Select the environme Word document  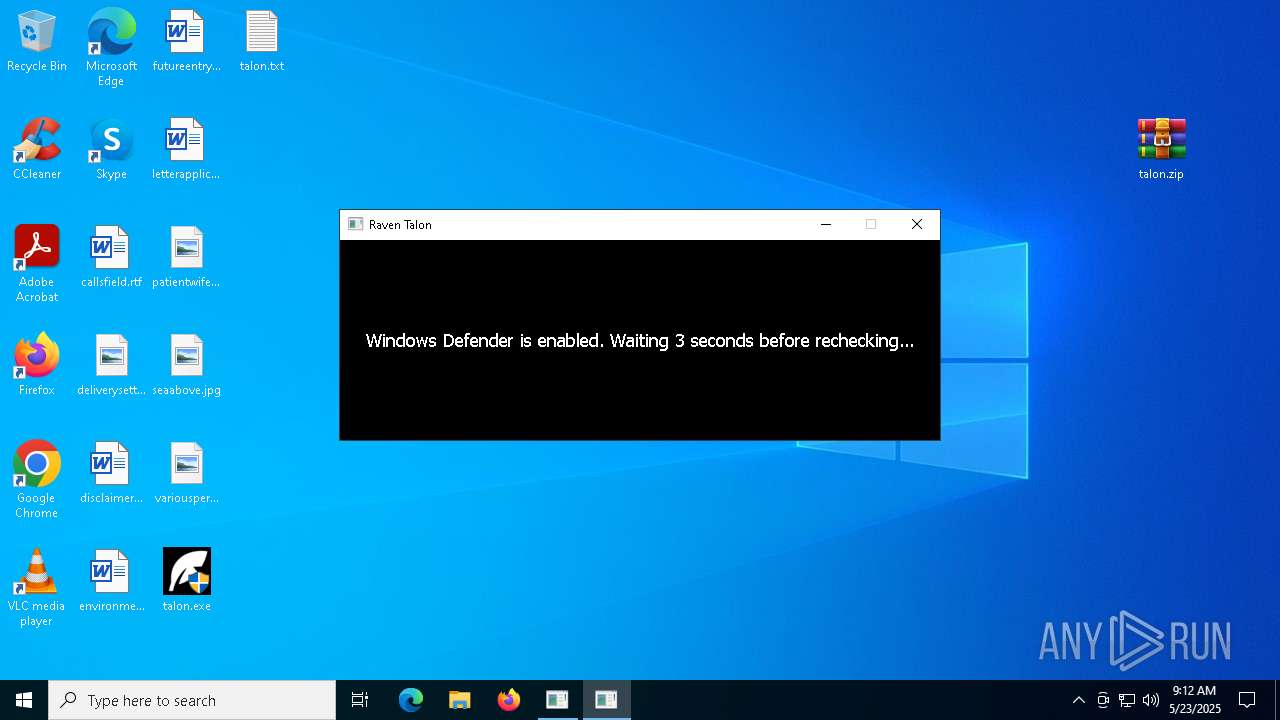[111, 582]
